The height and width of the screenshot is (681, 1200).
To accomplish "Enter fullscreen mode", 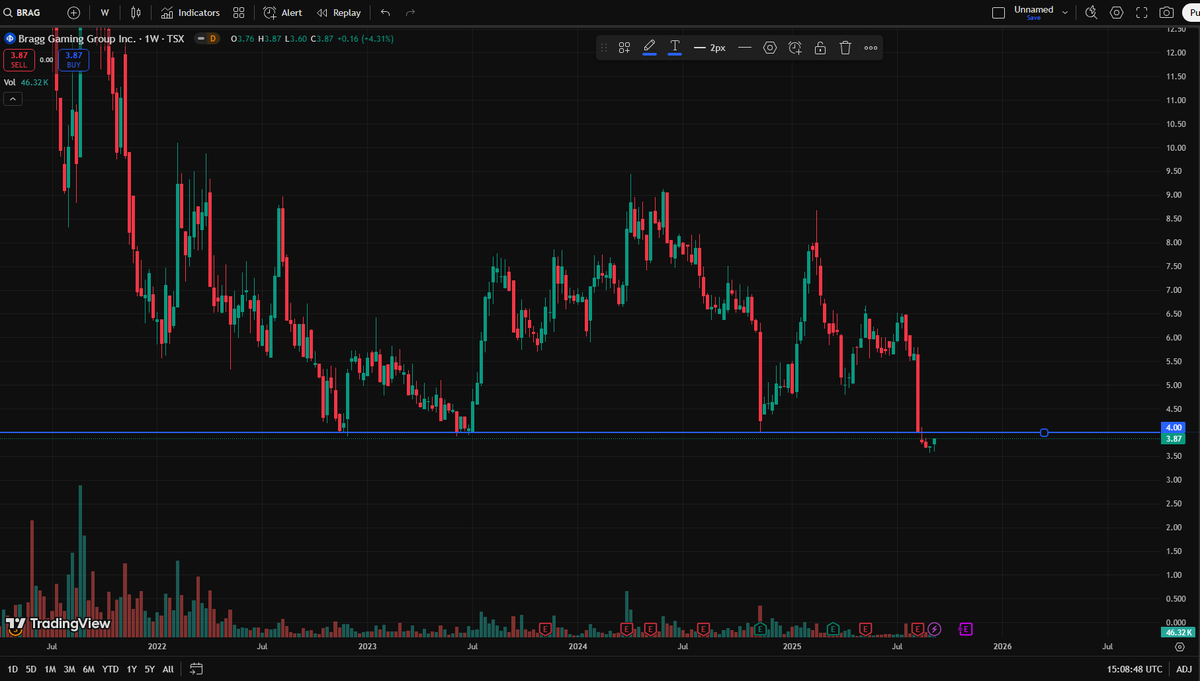I will point(1142,13).
